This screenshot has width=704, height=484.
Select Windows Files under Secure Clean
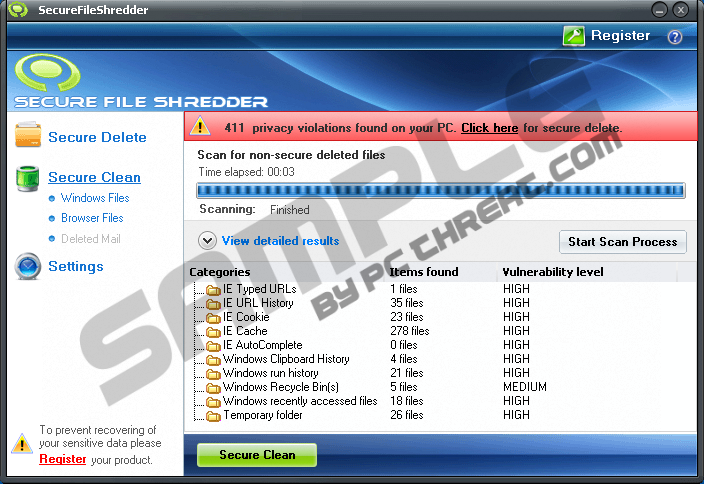pos(95,198)
